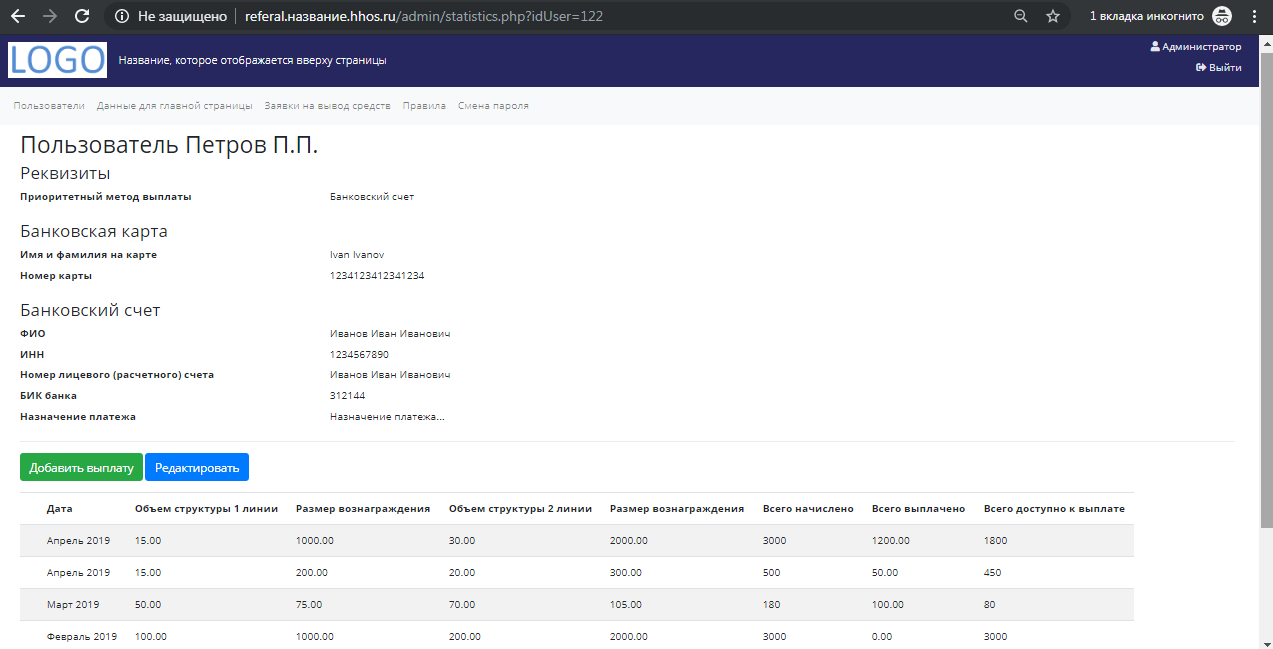
Task: Go back with the browser back arrow
Action: pos(18,16)
